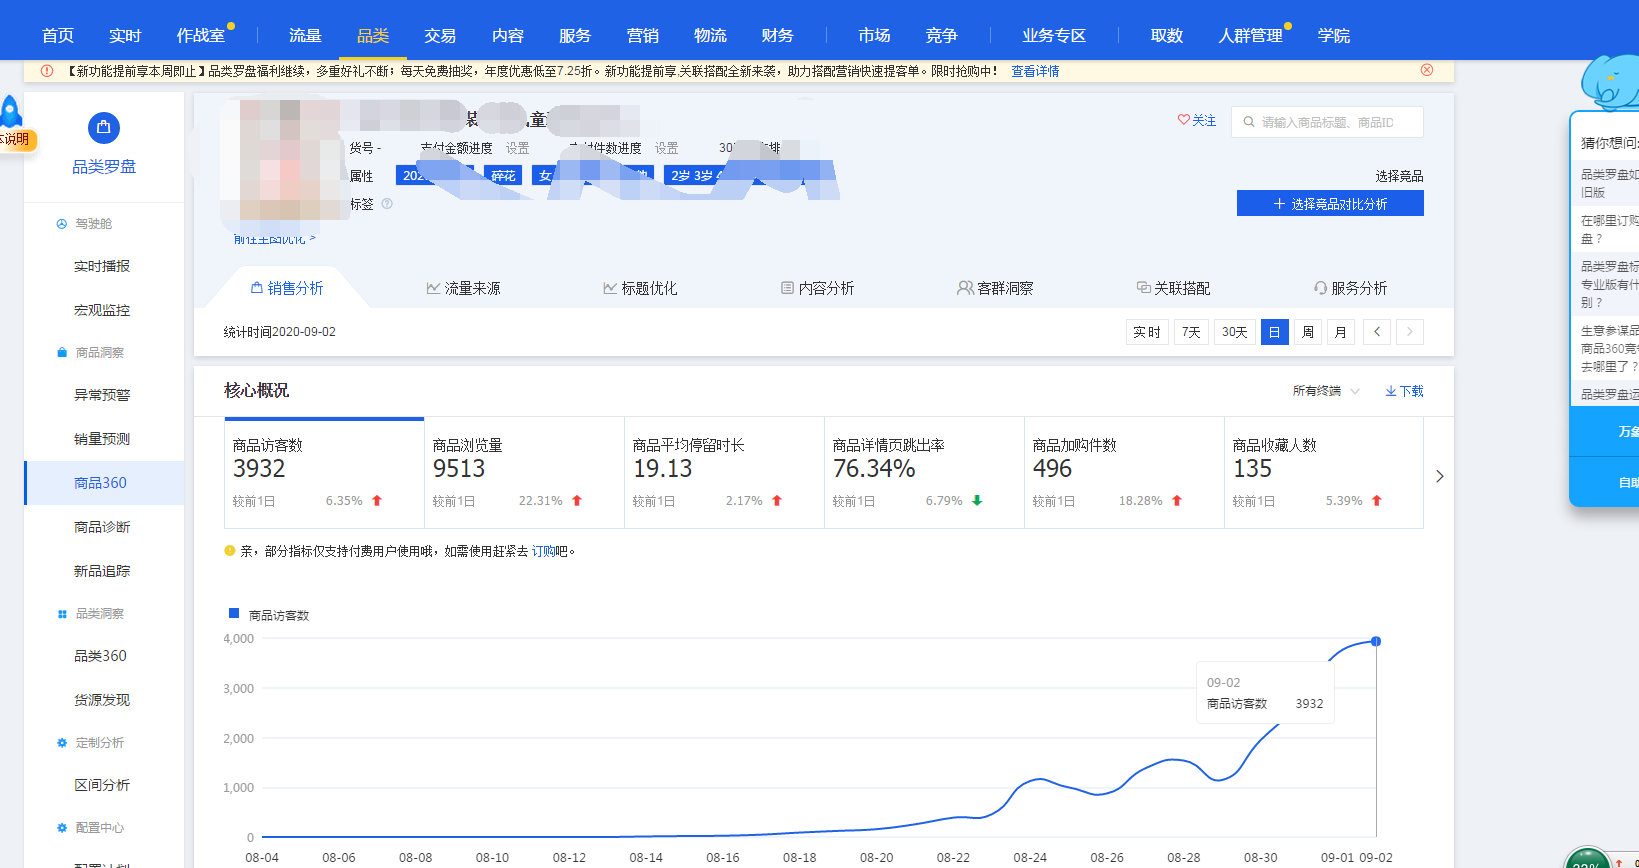Open 实时播报 in the sidebar
Image resolution: width=1639 pixels, height=868 pixels.
(x=102, y=266)
